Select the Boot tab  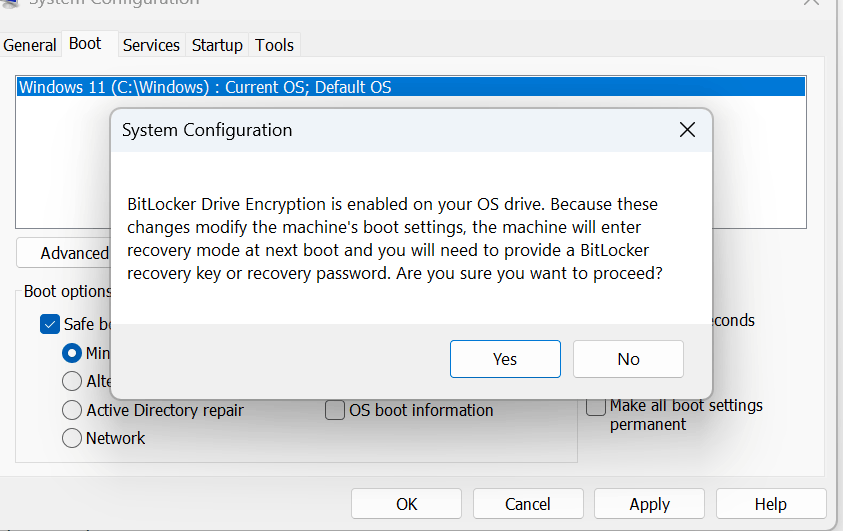85,44
